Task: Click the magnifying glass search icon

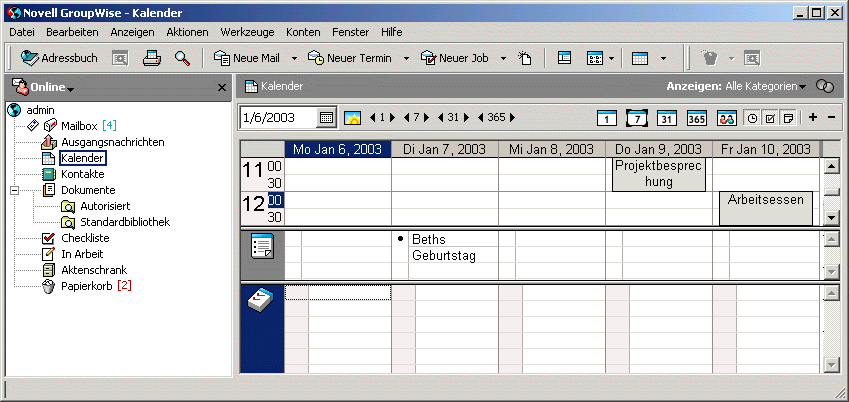Action: (182, 58)
